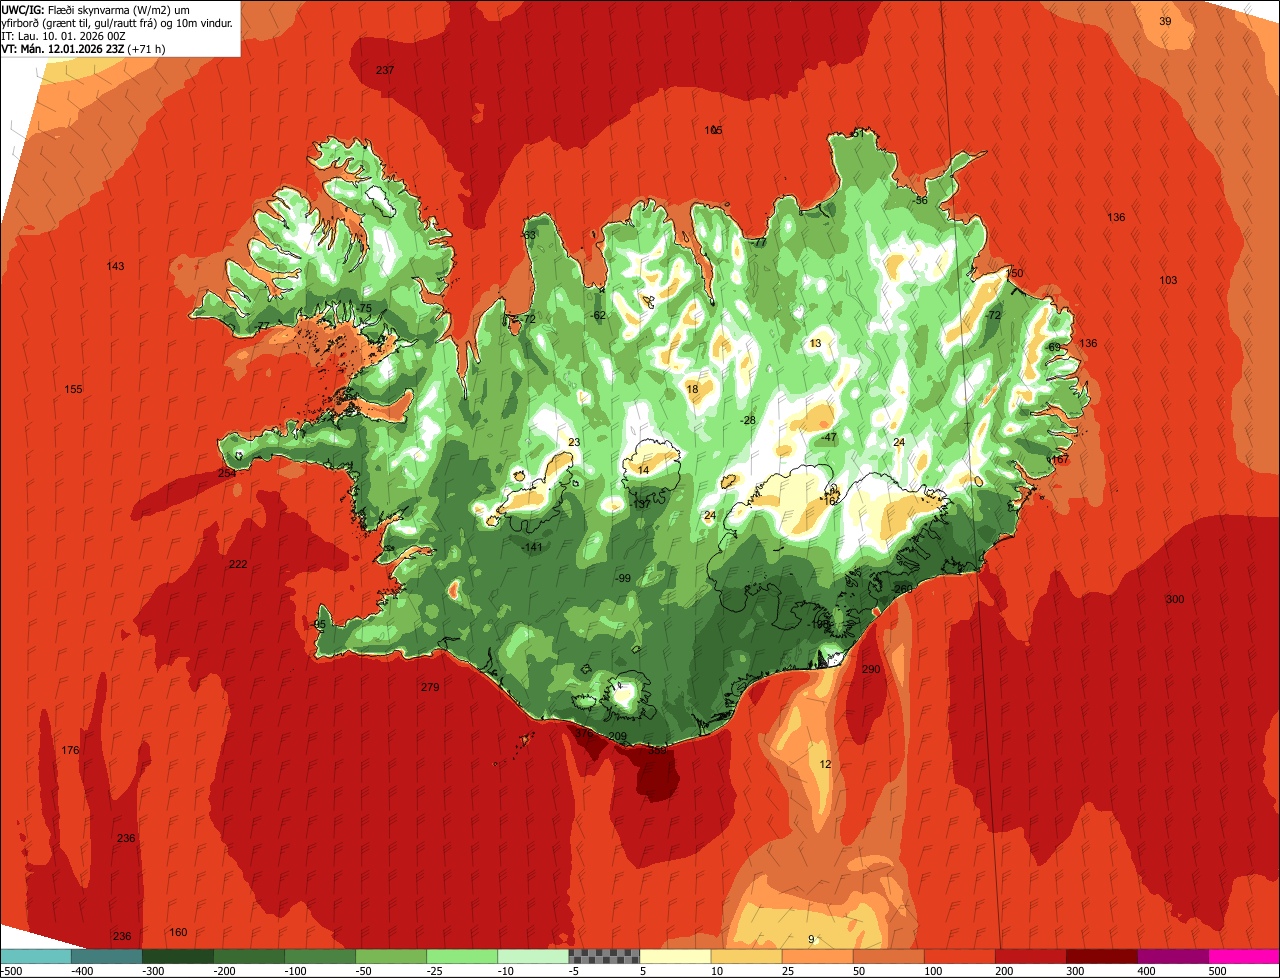
Task: Click the map value 137 south of Hofsjökull
Action: click(x=642, y=504)
